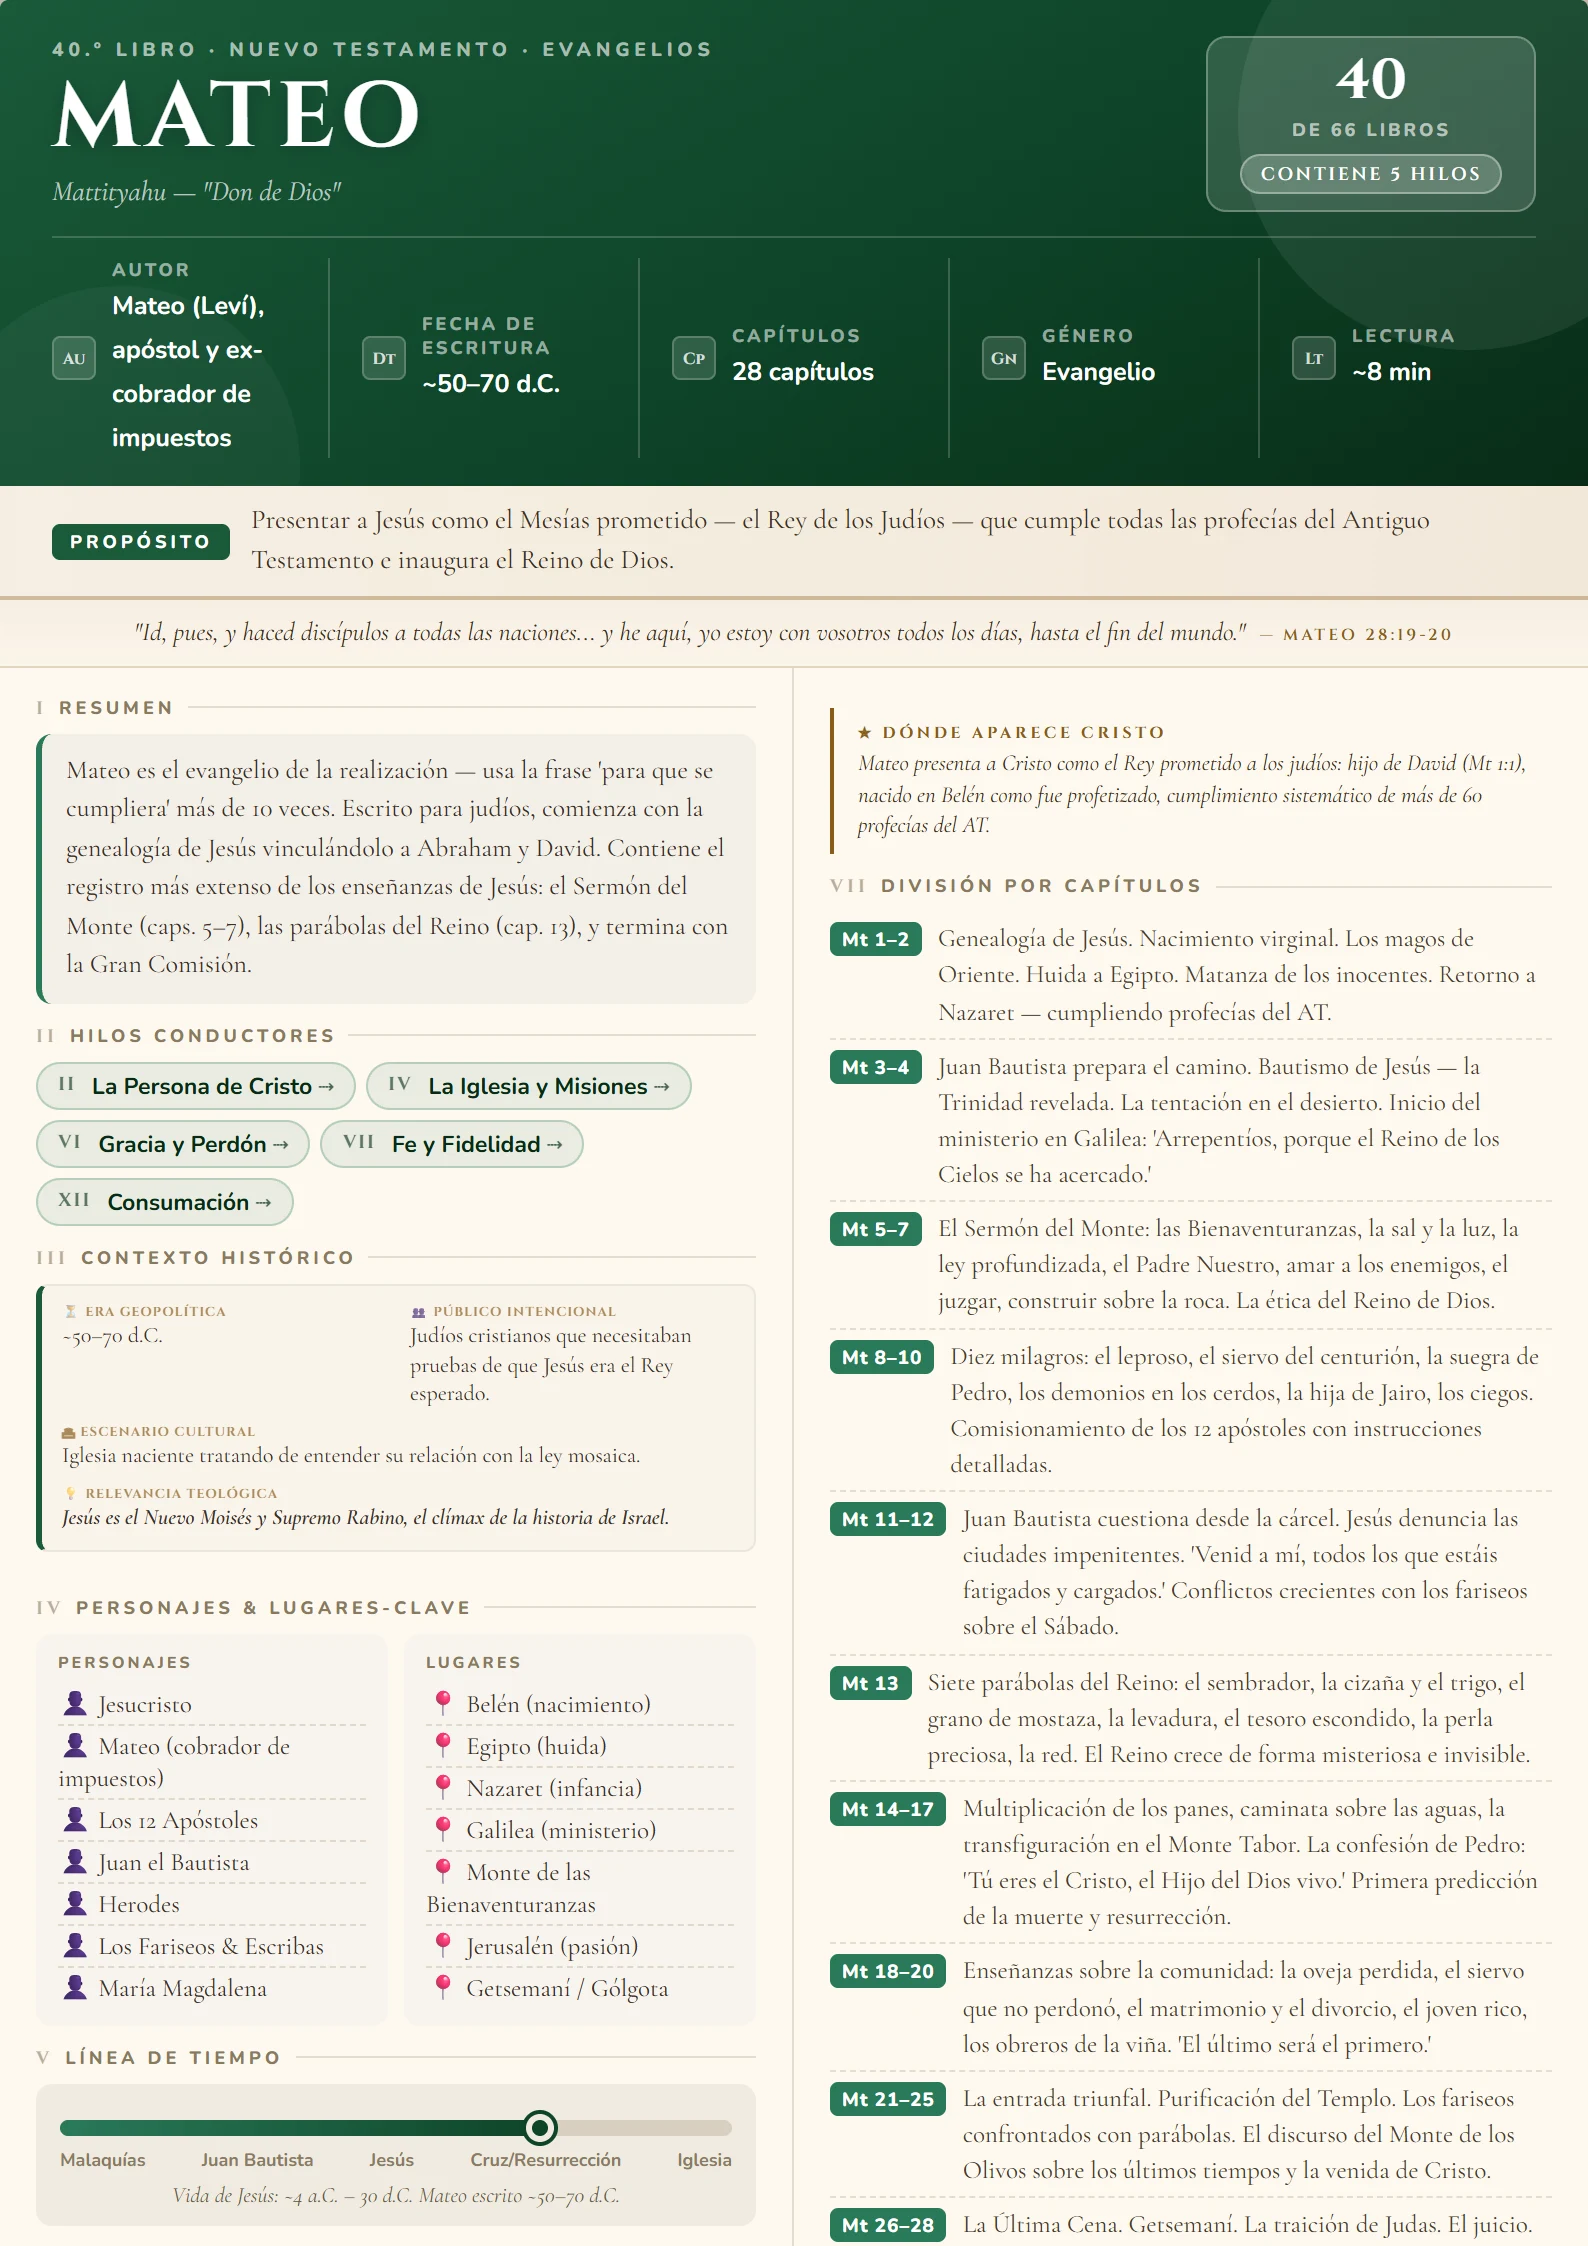Click the person icon beside Los 12 Apóstoles
This screenshot has width=1588, height=2246.
(x=75, y=1819)
